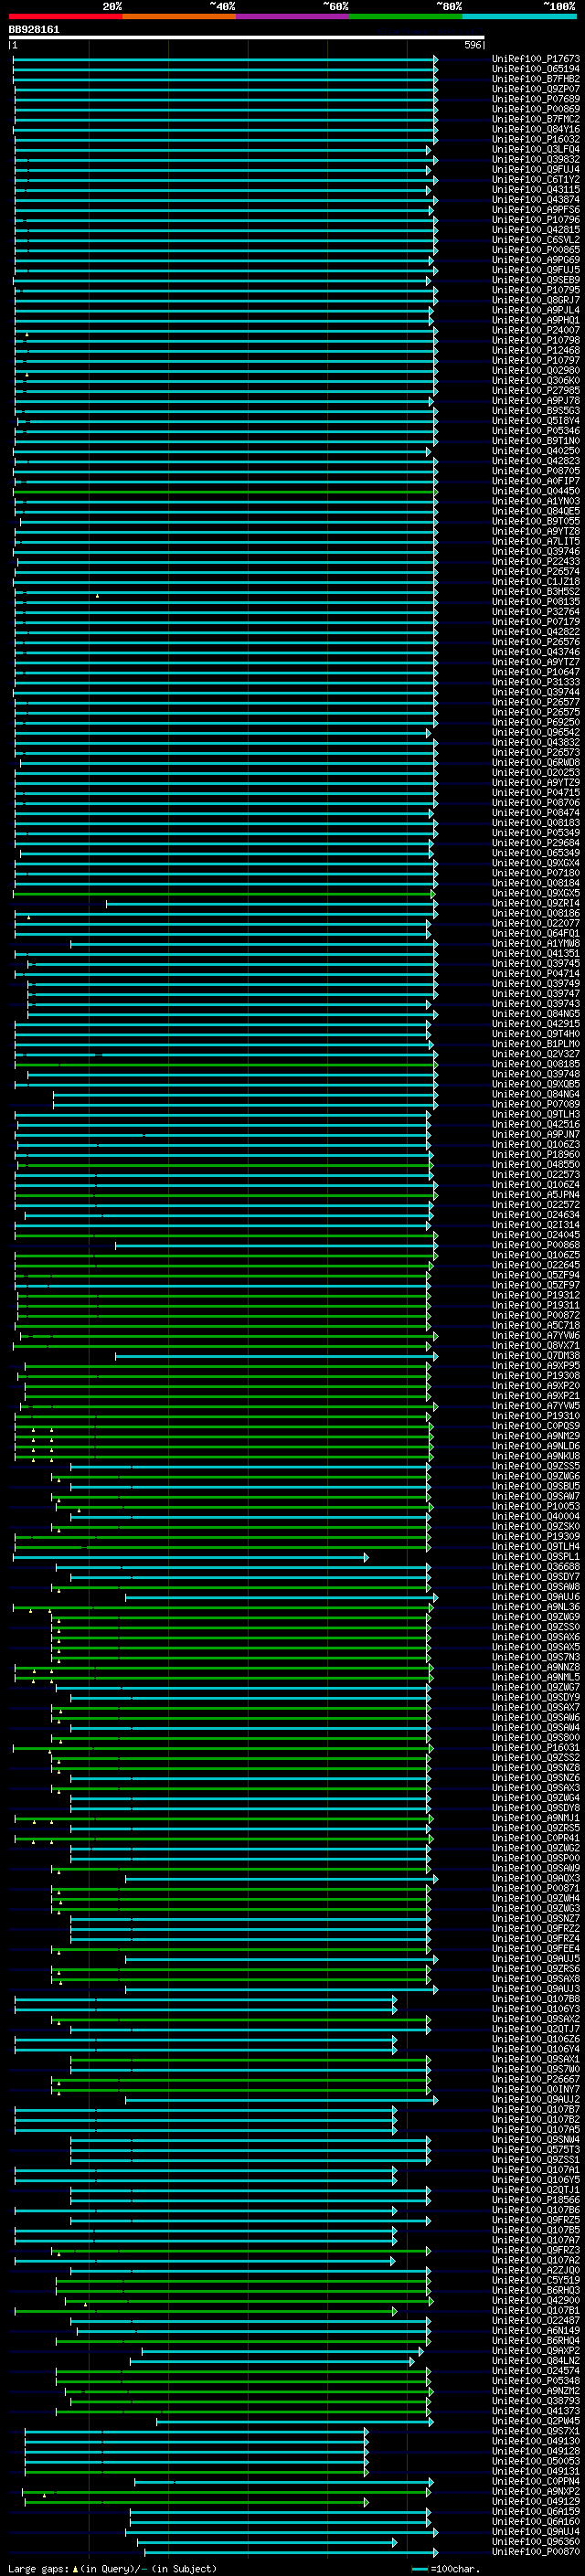Select label UniRef100_Q84LN2
This screenshot has width=585, height=2576.
[x=536, y=2360]
